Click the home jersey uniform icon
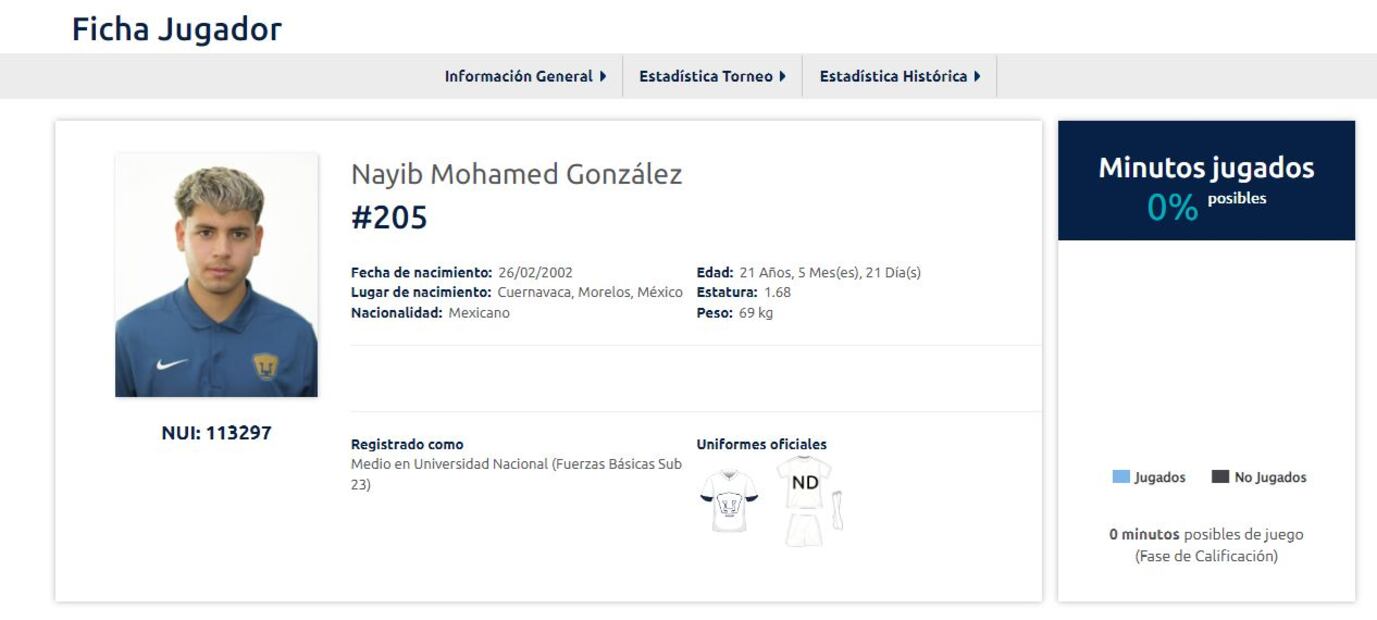Image resolution: width=1377 pixels, height=620 pixels. tap(728, 499)
